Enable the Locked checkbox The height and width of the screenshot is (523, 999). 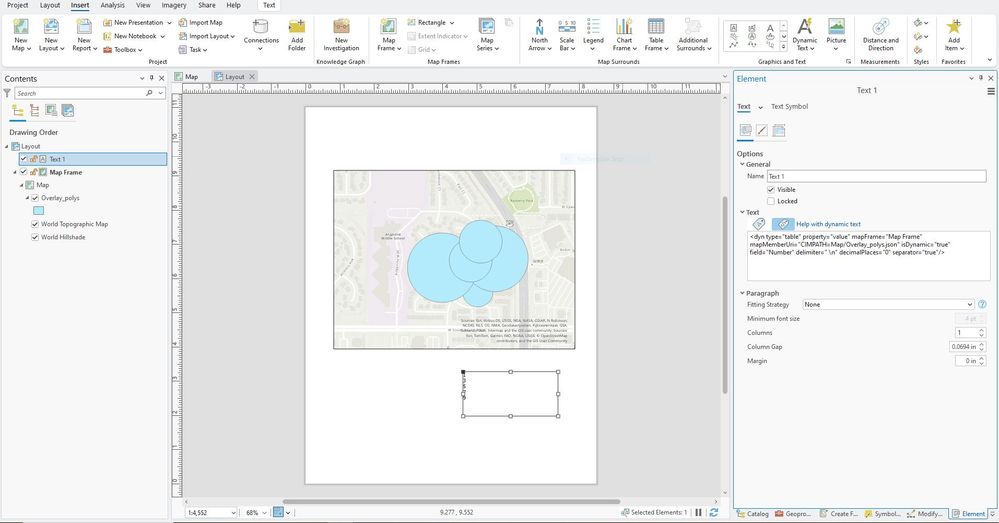click(x=771, y=201)
